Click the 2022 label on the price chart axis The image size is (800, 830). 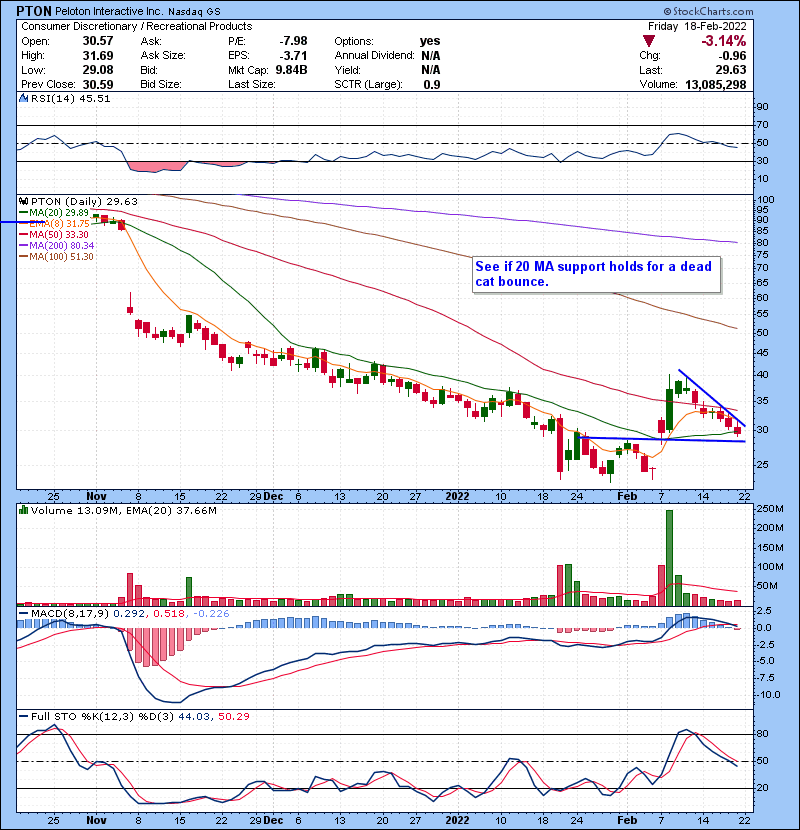click(x=457, y=496)
